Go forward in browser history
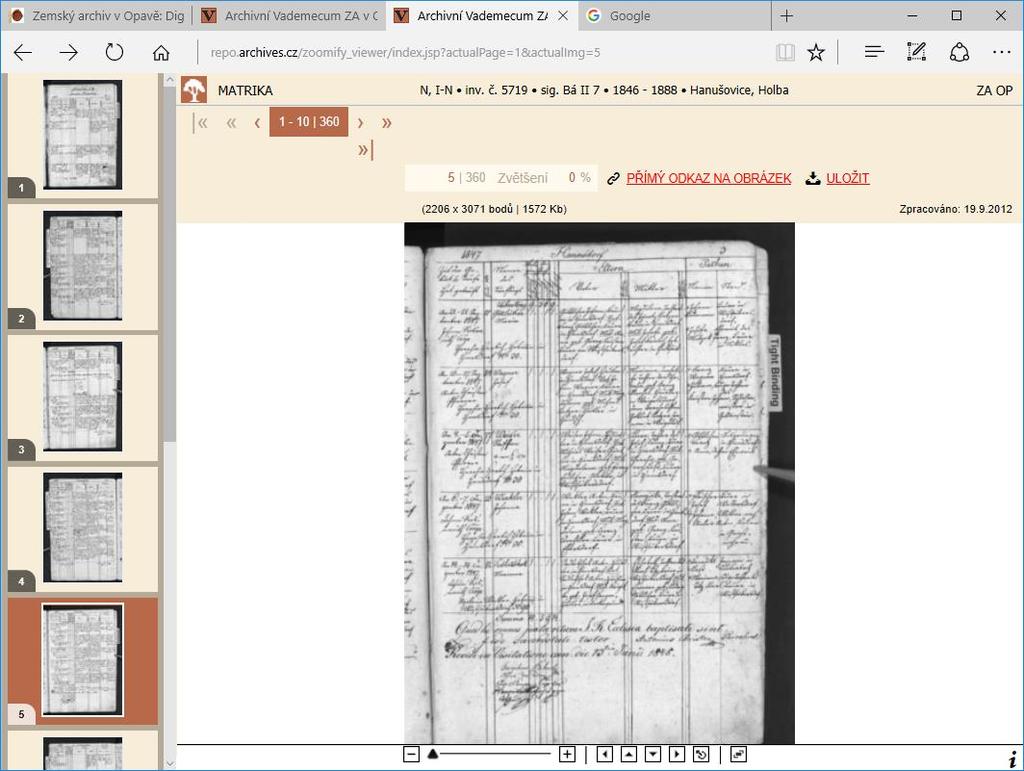This screenshot has height=771, width=1024. click(x=69, y=52)
